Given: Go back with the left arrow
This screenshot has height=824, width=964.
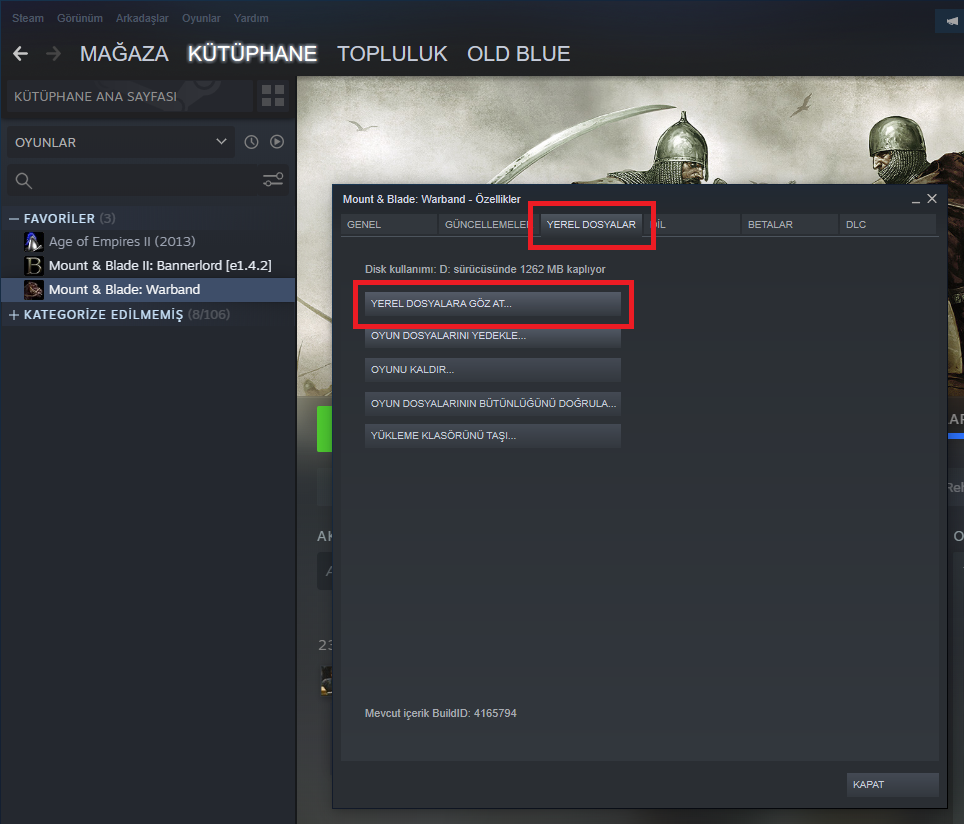Looking at the screenshot, I should 20,53.
